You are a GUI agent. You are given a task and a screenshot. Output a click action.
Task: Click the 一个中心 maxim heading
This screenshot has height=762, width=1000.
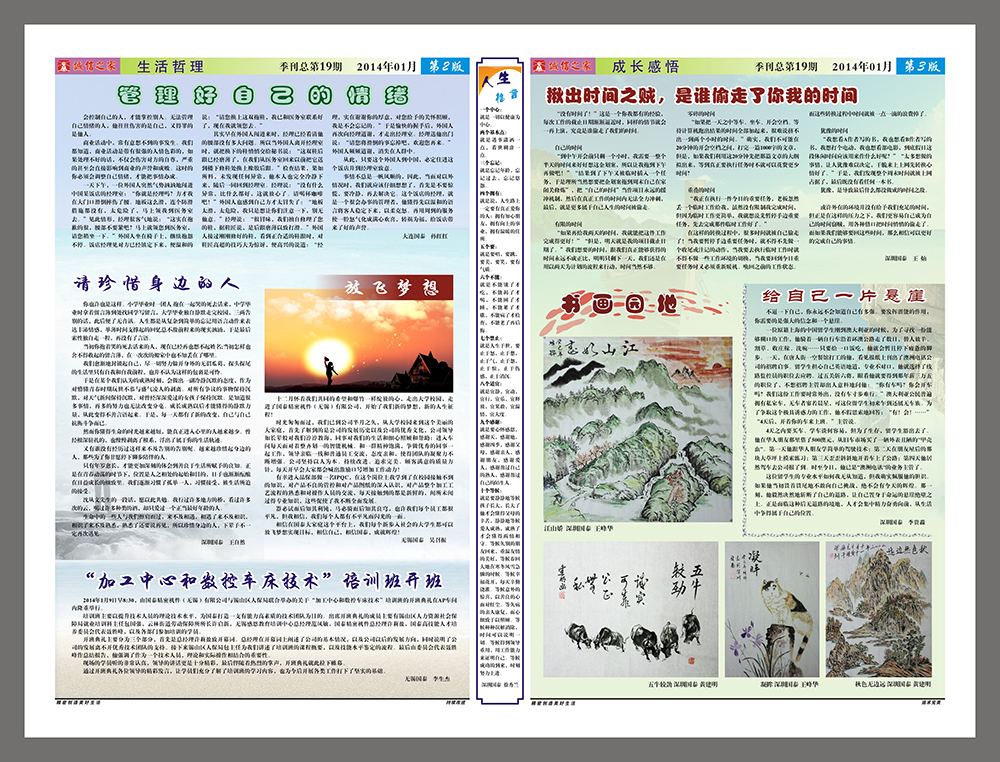tap(490, 110)
